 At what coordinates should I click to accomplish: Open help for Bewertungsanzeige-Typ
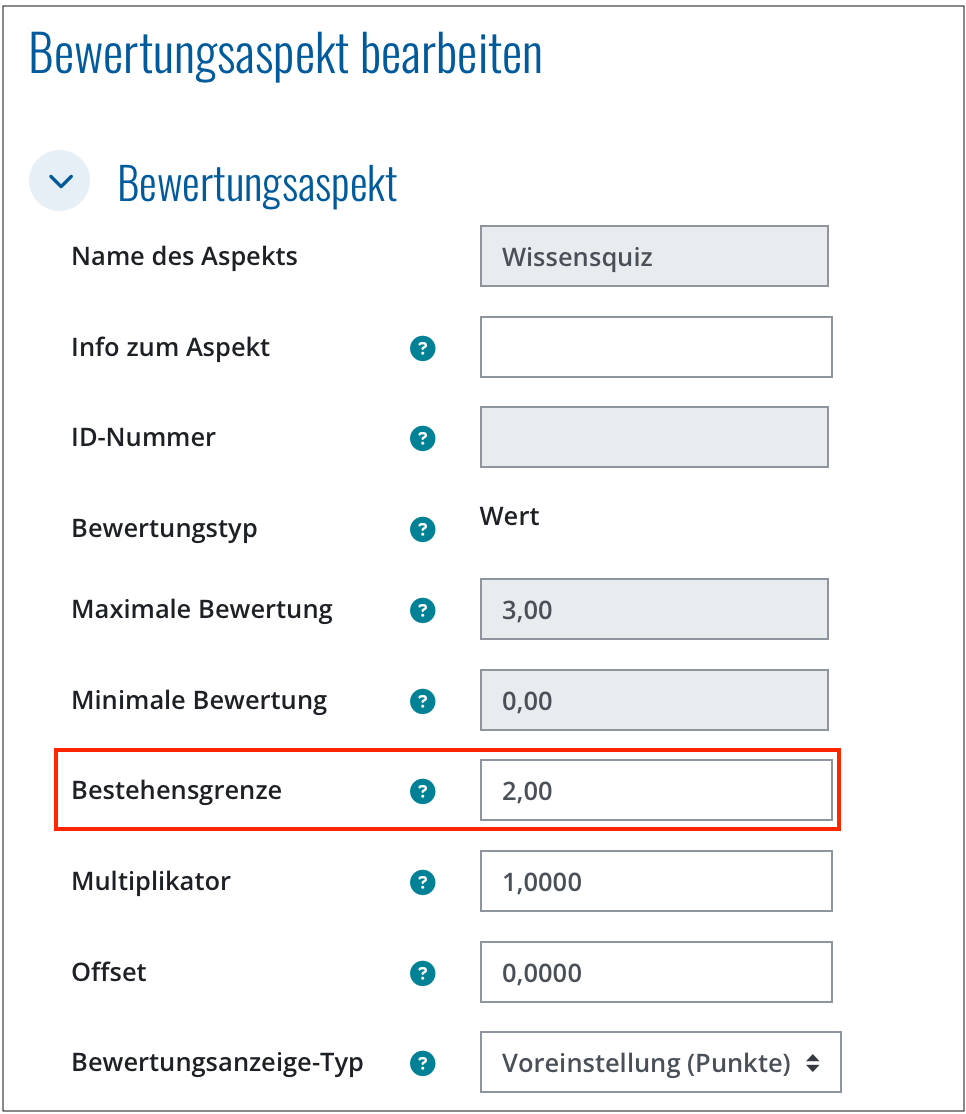[422, 1063]
